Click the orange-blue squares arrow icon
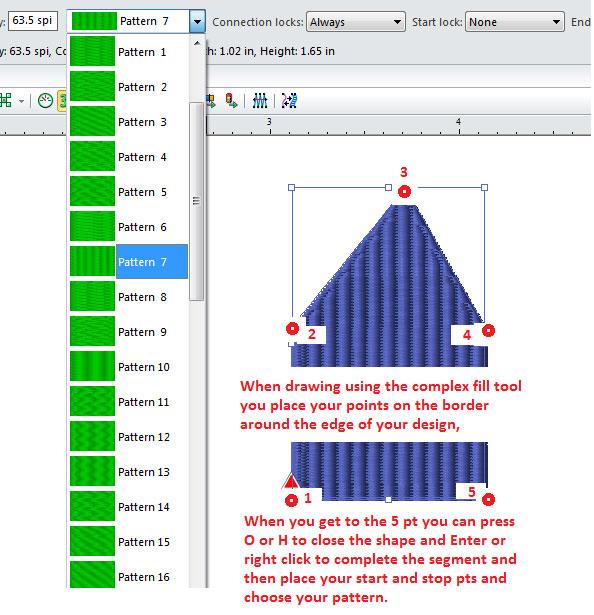The width and height of the screenshot is (594, 615). [211, 101]
